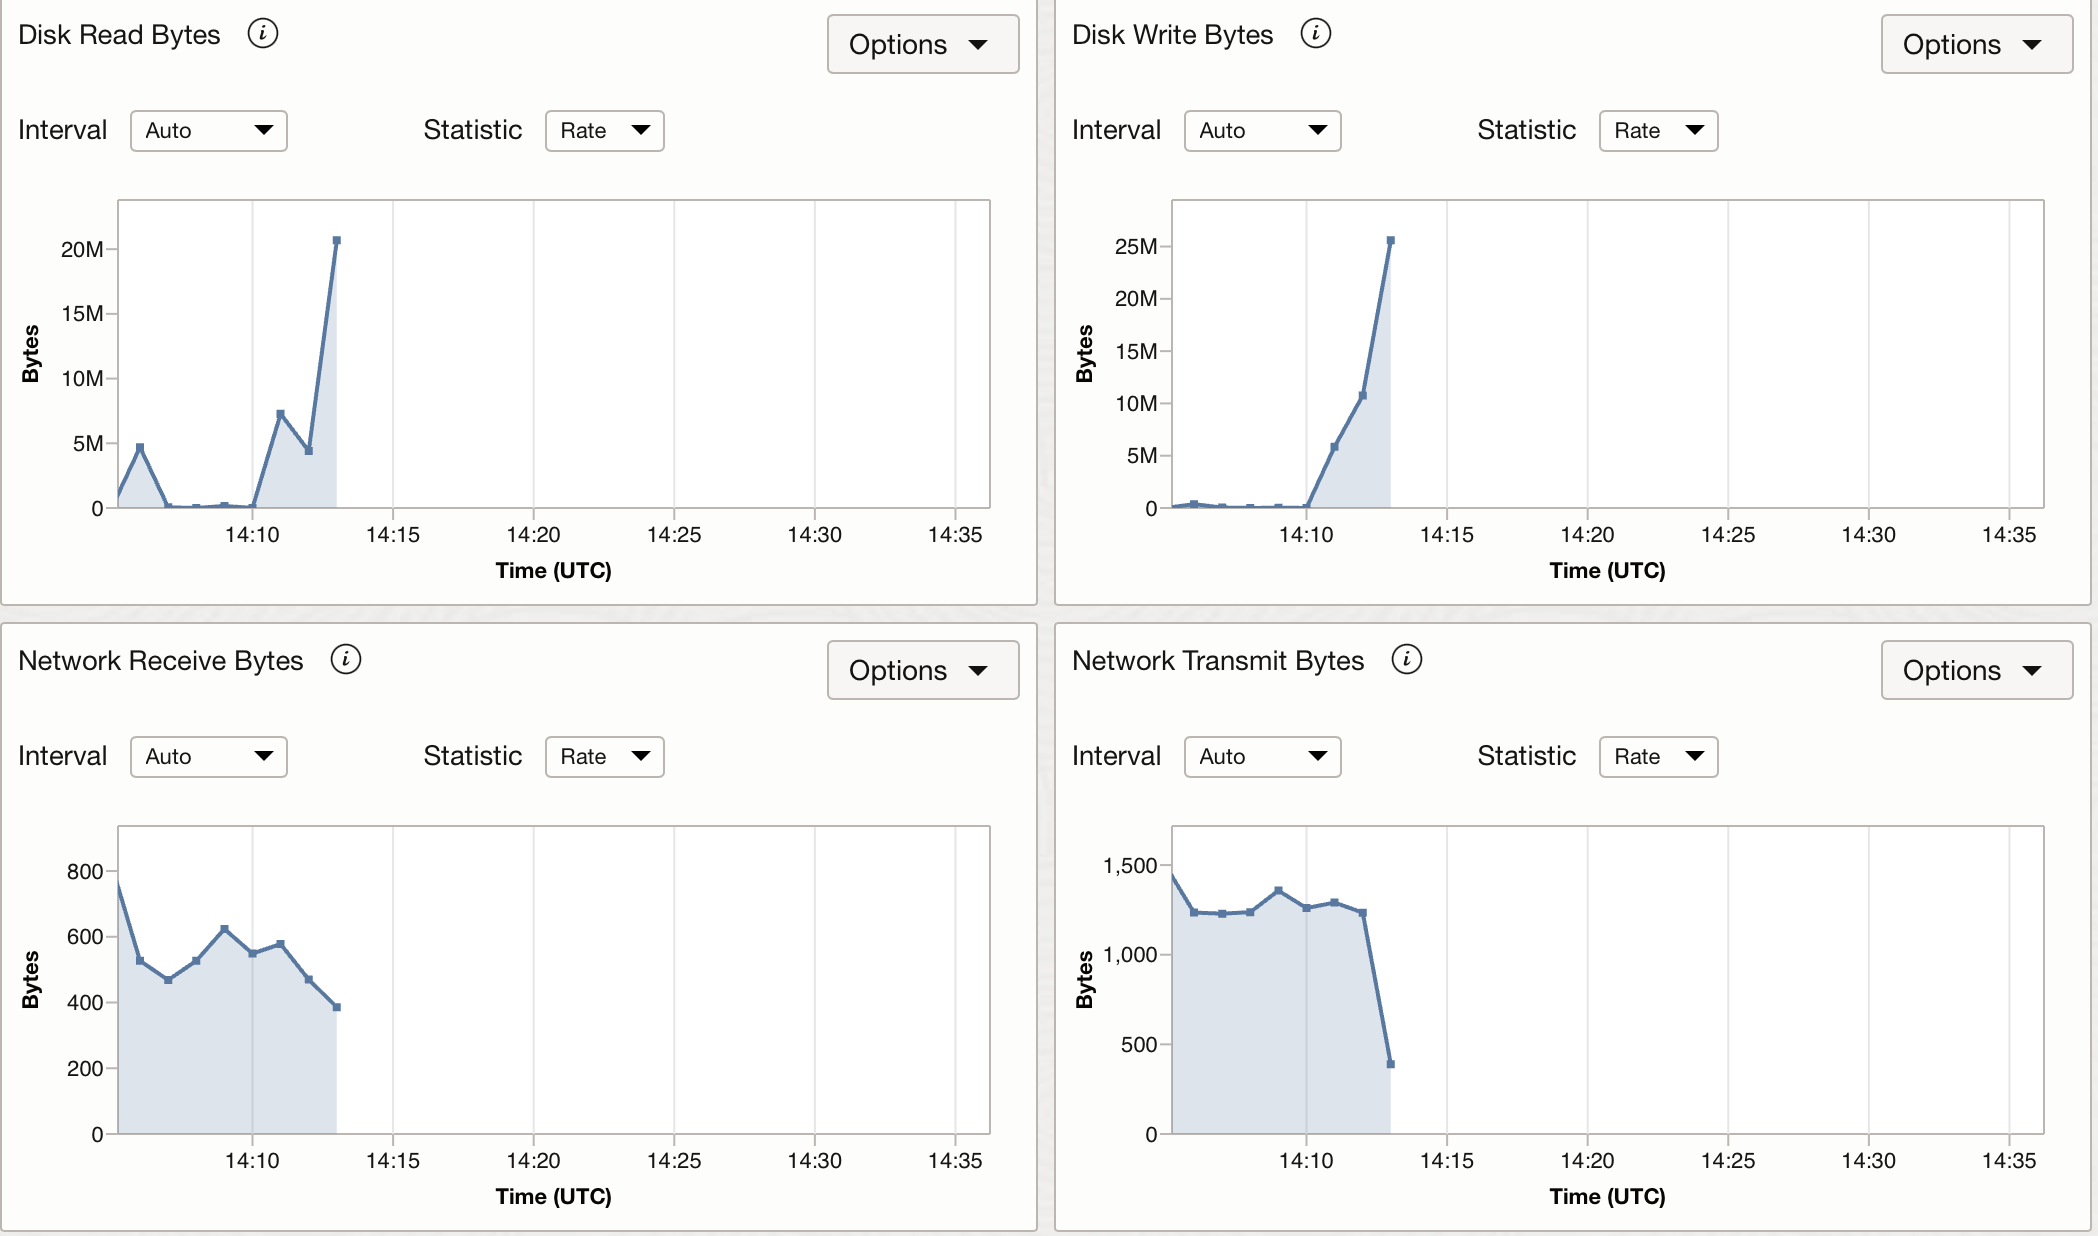Click peak data point on Disk Write chart
Viewport: 2098px width, 1236px height.
tap(1390, 241)
